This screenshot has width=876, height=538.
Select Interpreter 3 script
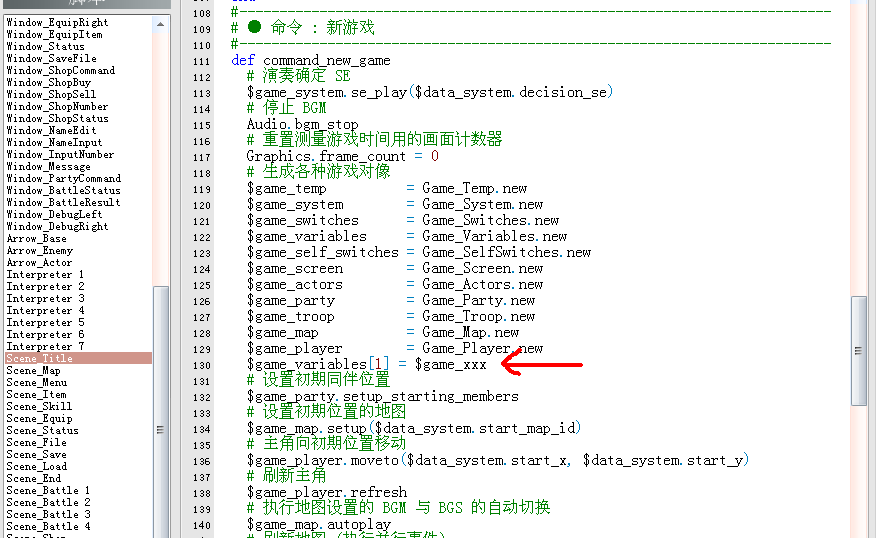45,299
